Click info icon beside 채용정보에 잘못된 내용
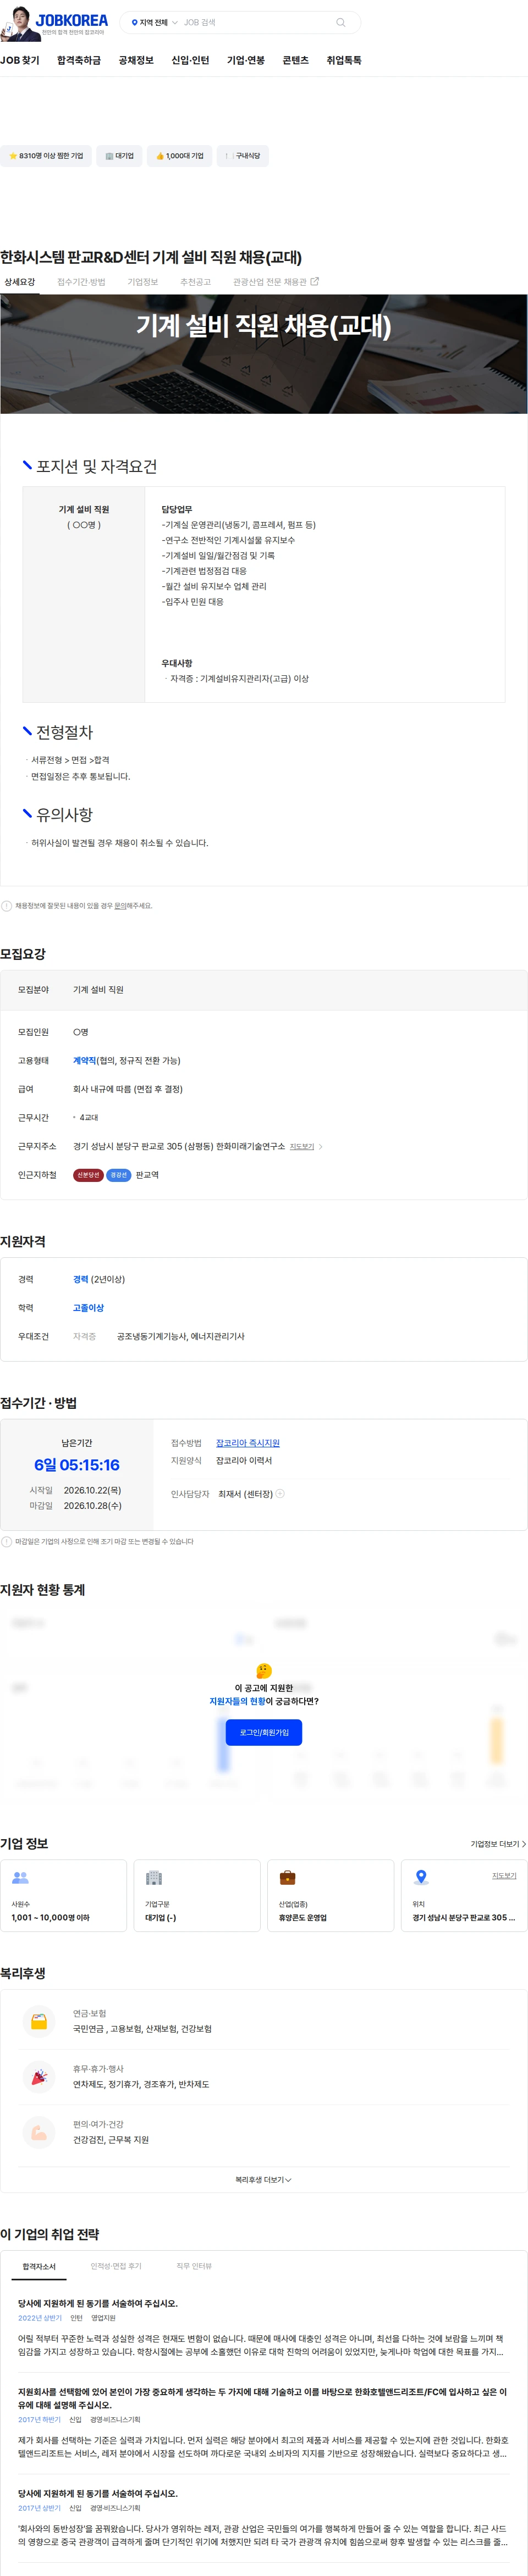This screenshot has width=528, height=2576. (x=7, y=906)
